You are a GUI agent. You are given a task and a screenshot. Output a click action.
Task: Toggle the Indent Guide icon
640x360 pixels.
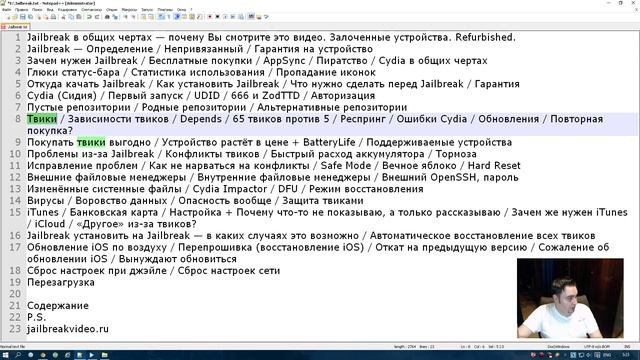(x=176, y=17)
